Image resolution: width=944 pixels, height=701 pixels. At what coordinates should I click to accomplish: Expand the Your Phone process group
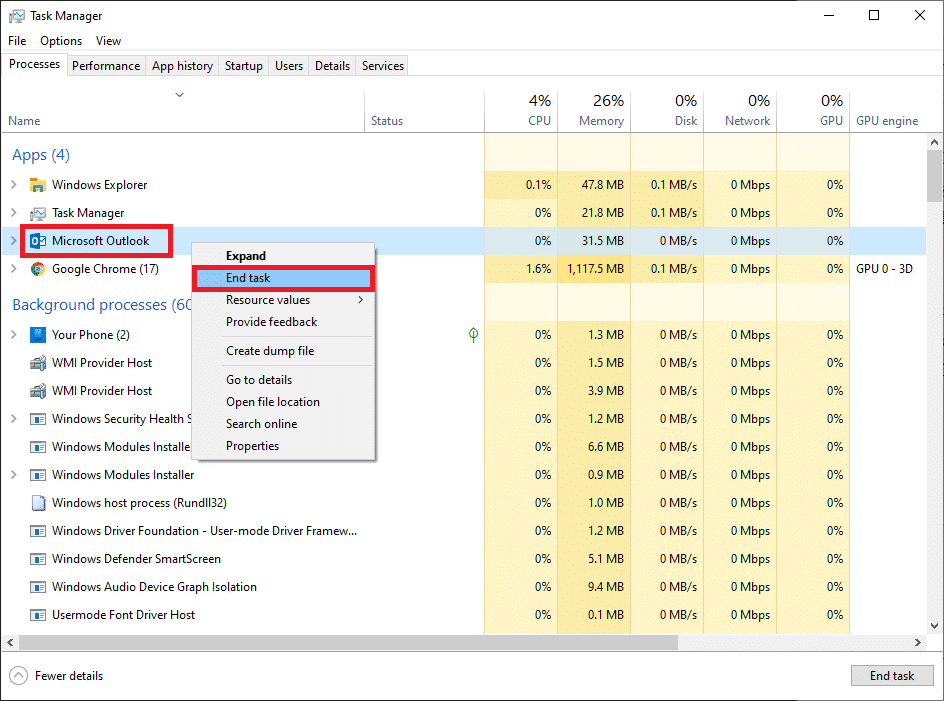[x=13, y=335]
